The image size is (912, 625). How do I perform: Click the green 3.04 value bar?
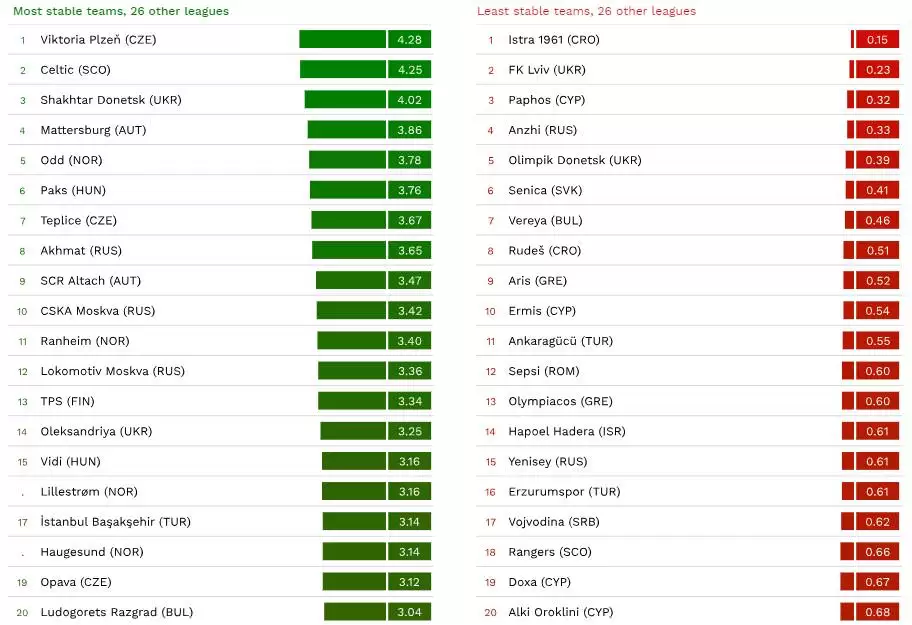[x=409, y=612]
